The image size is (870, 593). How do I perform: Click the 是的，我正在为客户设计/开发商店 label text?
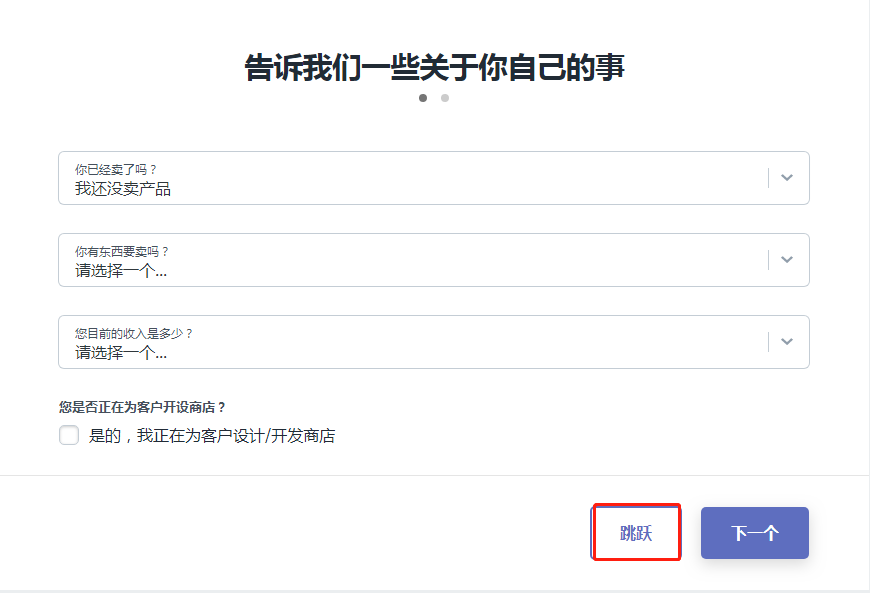coord(212,436)
